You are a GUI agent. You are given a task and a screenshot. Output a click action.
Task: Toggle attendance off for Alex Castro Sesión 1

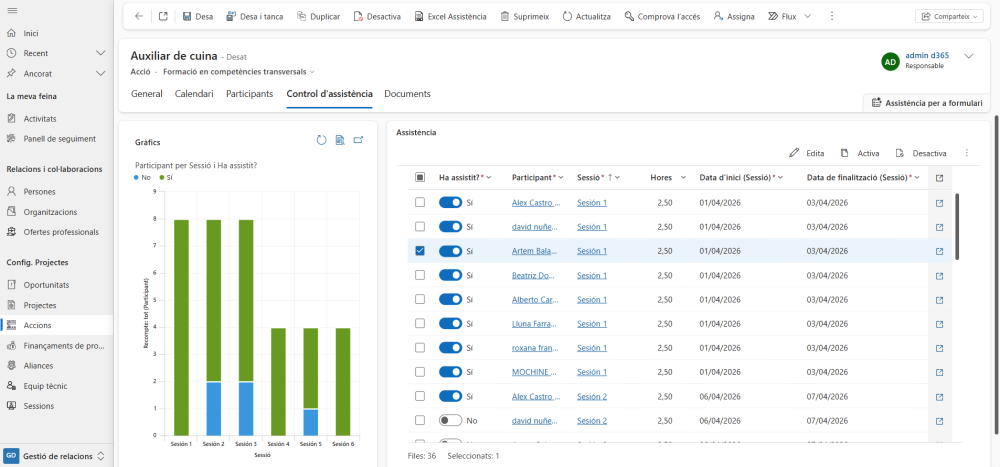tap(450, 203)
